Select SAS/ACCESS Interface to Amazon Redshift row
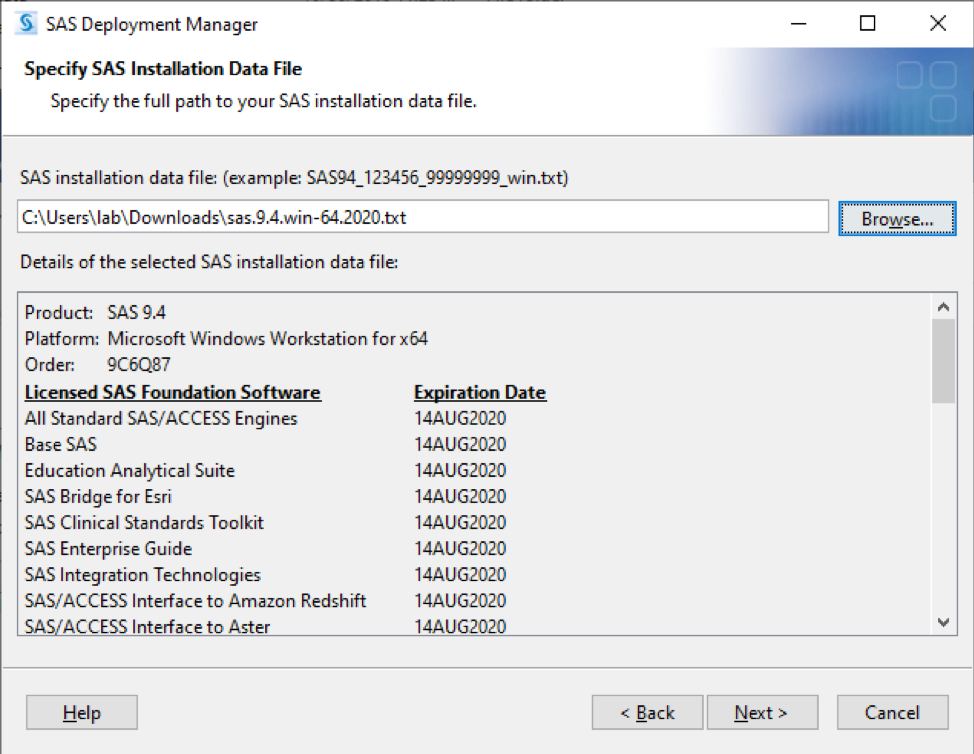The image size is (974, 754). [266, 601]
